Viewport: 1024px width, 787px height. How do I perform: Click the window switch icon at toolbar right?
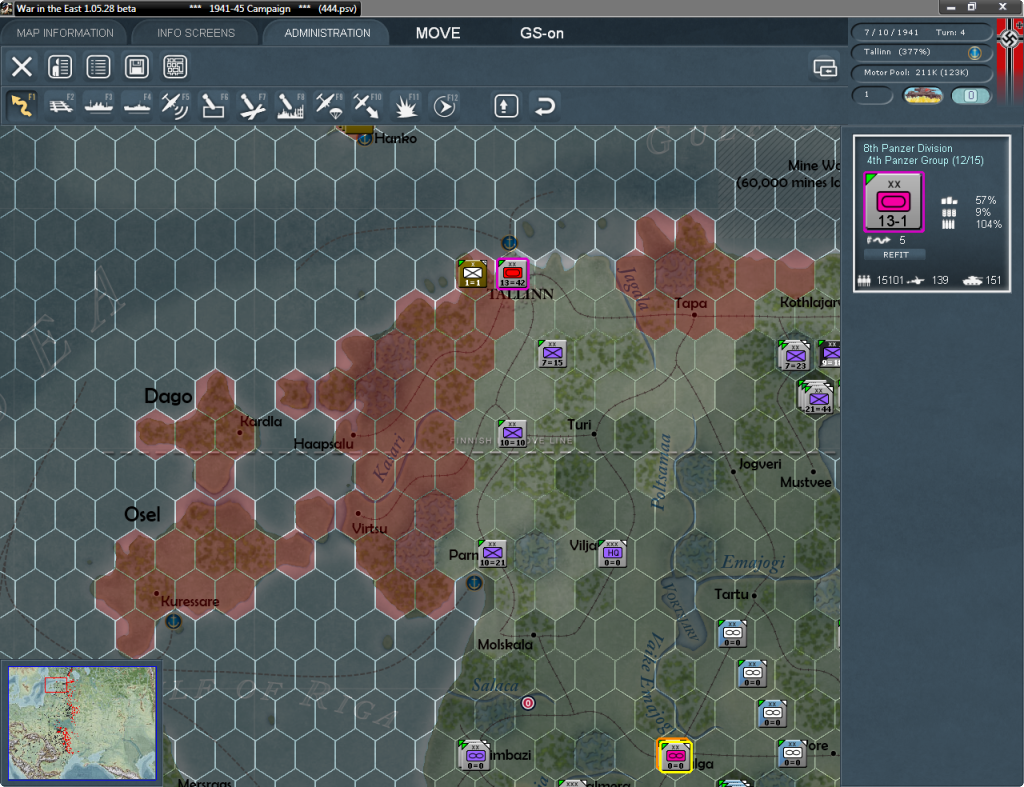tap(825, 67)
